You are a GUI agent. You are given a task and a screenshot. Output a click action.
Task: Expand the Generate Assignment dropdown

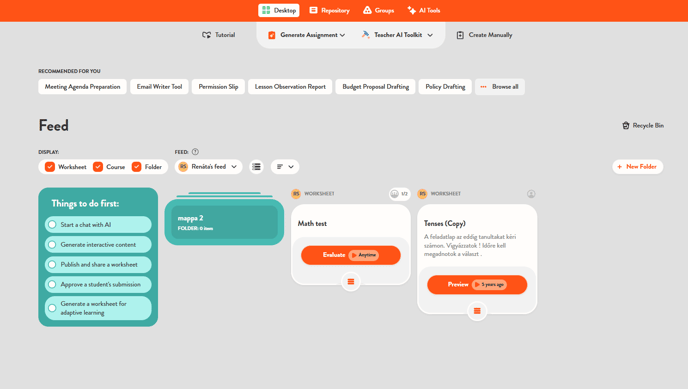click(306, 35)
